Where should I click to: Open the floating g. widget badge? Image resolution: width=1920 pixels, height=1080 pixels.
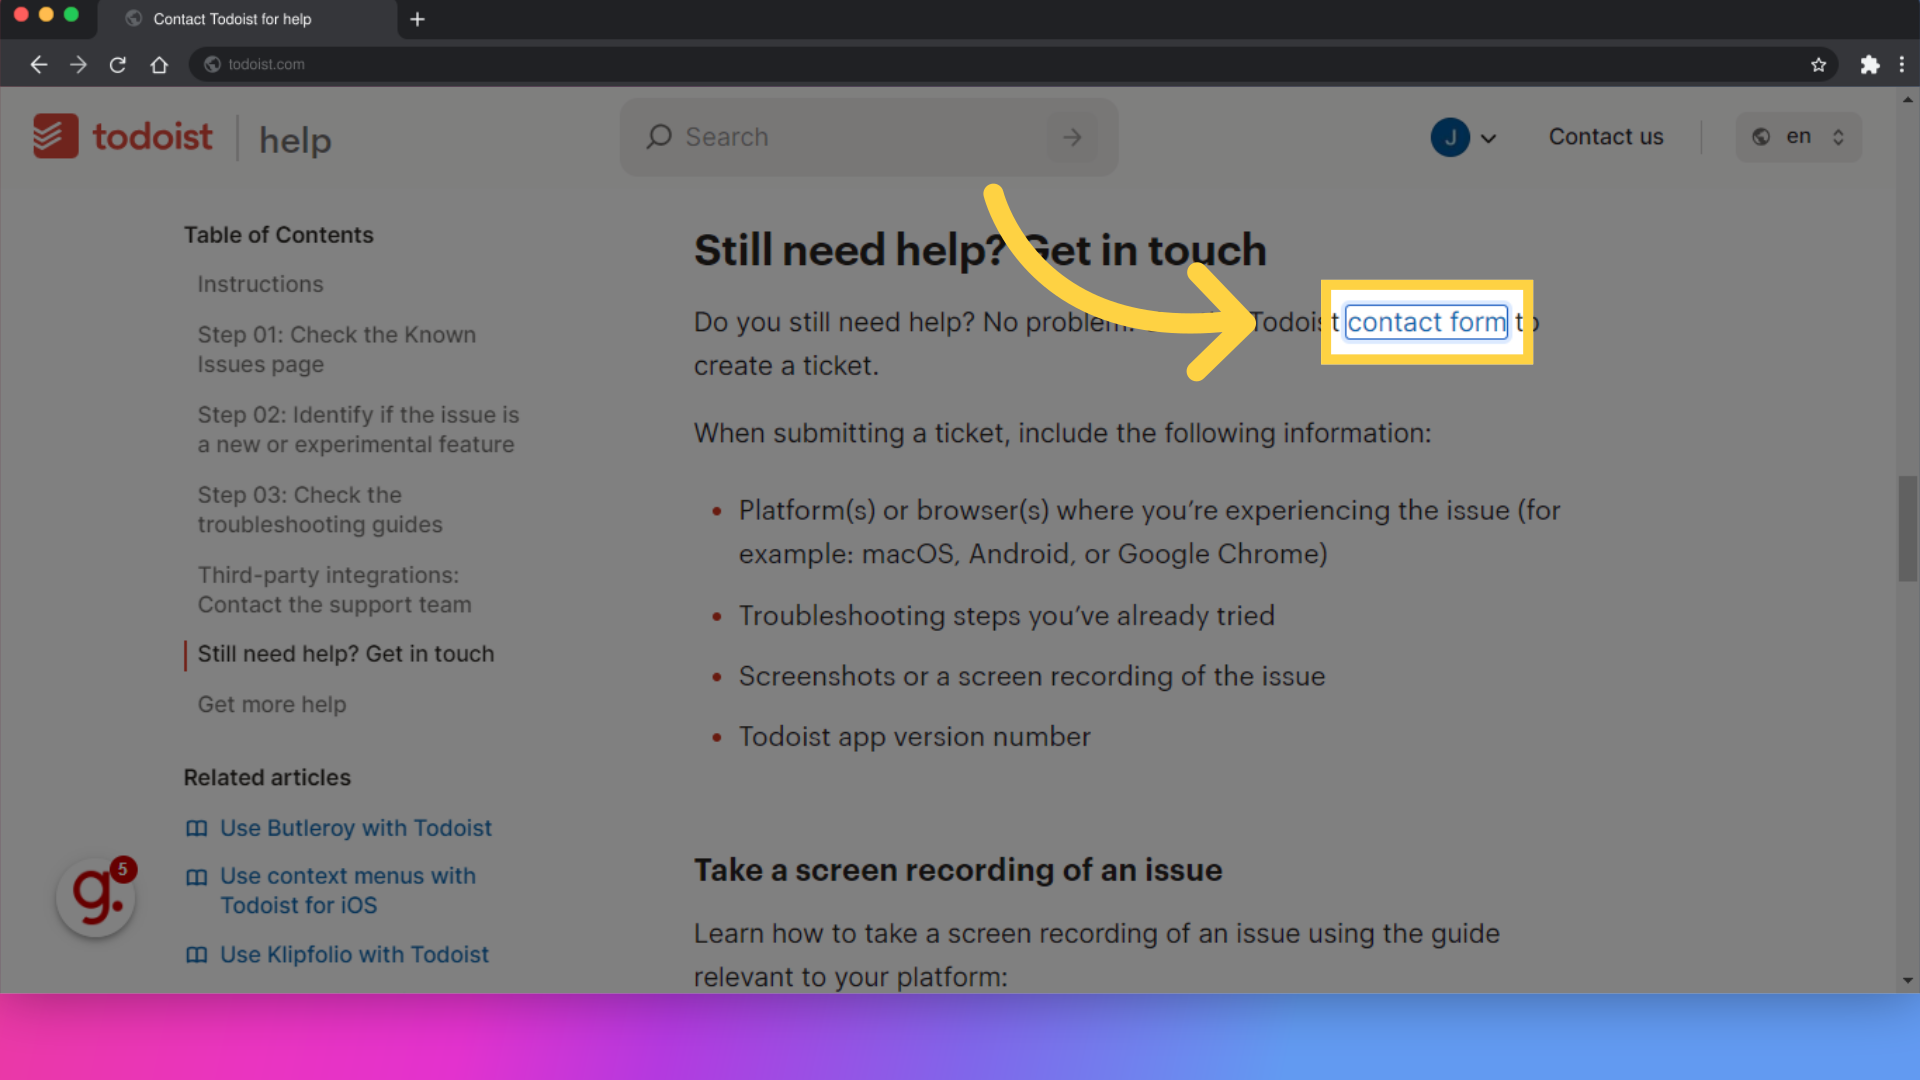(x=97, y=896)
